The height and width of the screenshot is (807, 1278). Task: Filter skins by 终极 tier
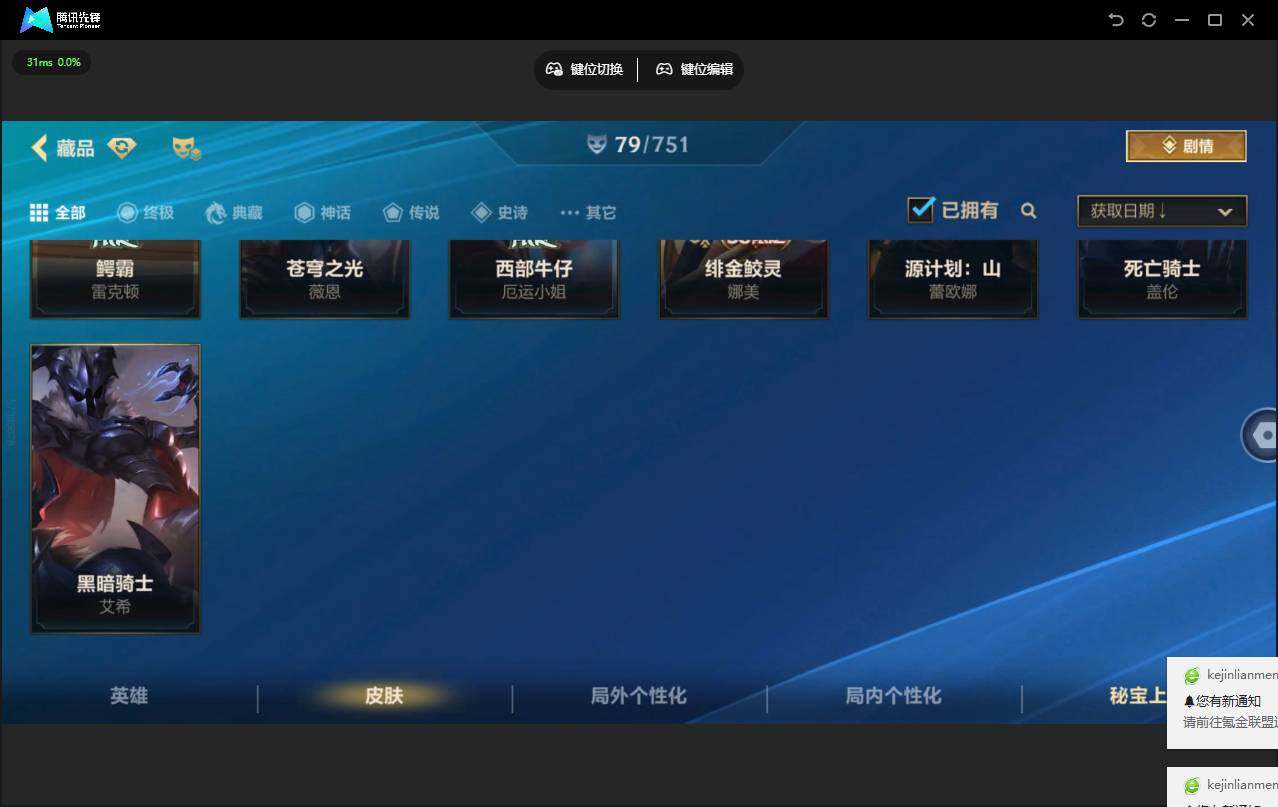coord(145,212)
